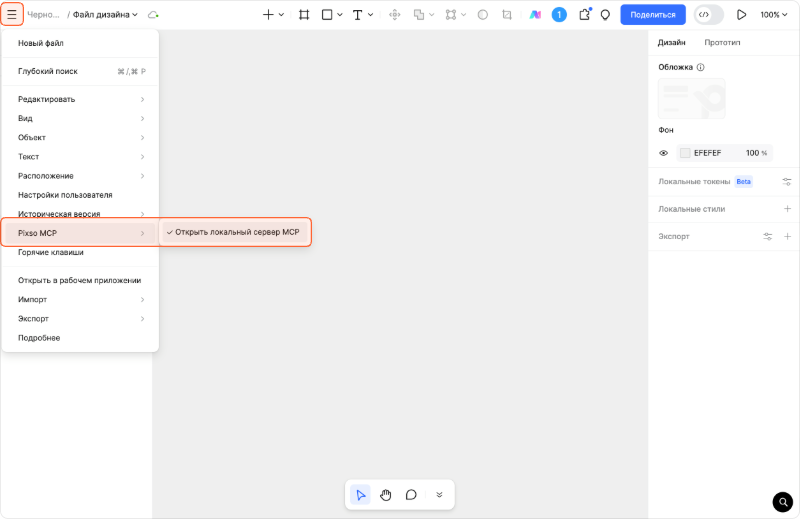Open the plugins puzzle icon

[x=584, y=15]
